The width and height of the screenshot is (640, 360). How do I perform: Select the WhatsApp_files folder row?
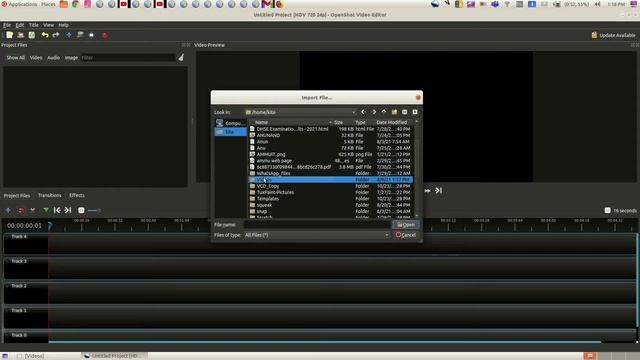coord(331,173)
